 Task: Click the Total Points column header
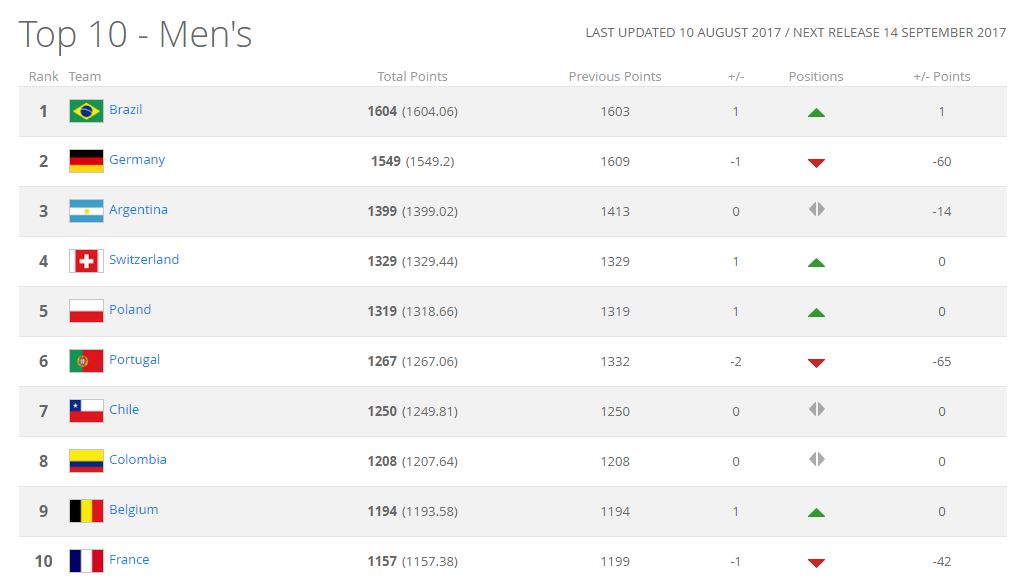[412, 77]
